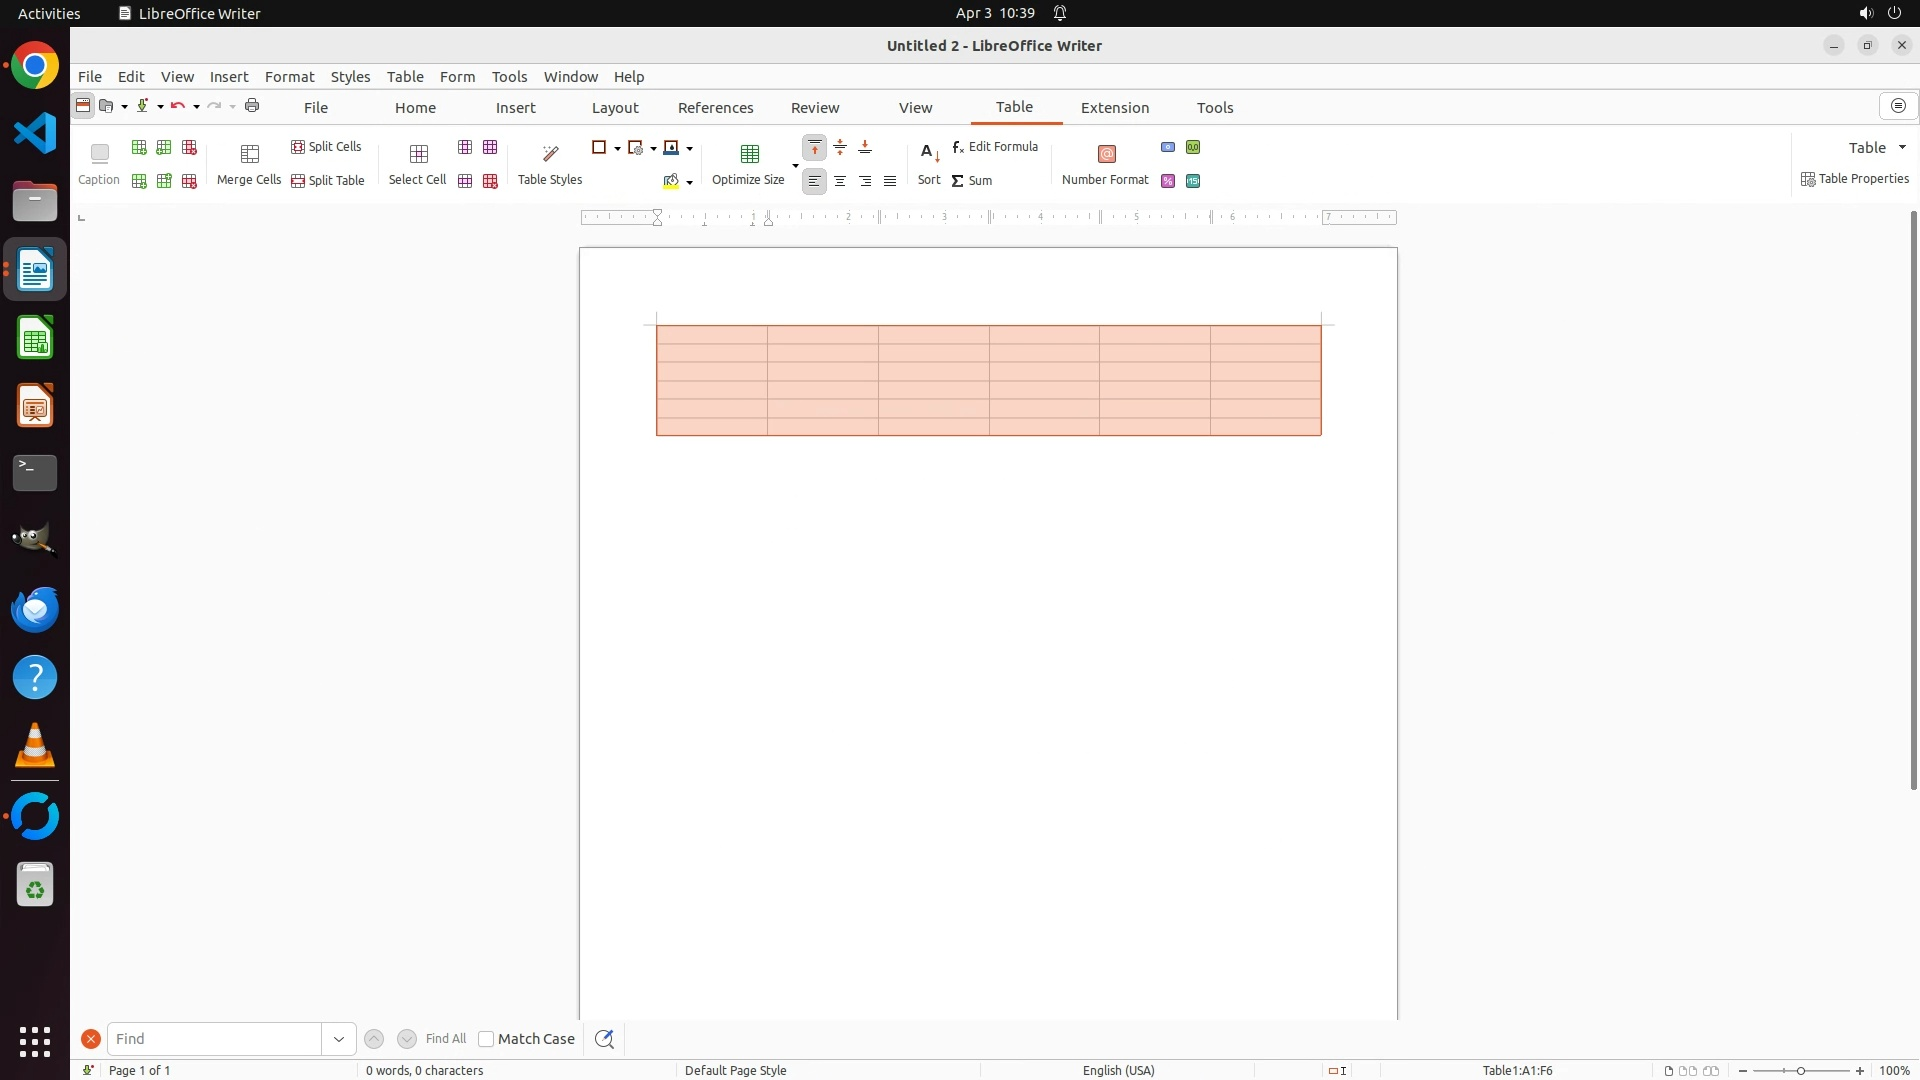The width and height of the screenshot is (1920, 1080).
Task: Click the Sum sigma icon
Action: 957,181
